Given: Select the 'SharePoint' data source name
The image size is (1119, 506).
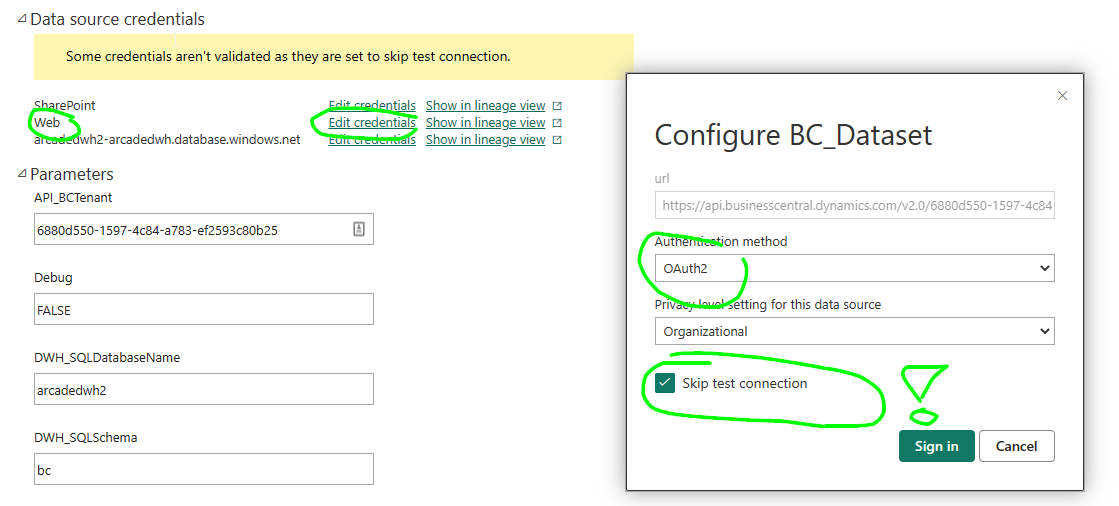Looking at the screenshot, I should (x=64, y=106).
